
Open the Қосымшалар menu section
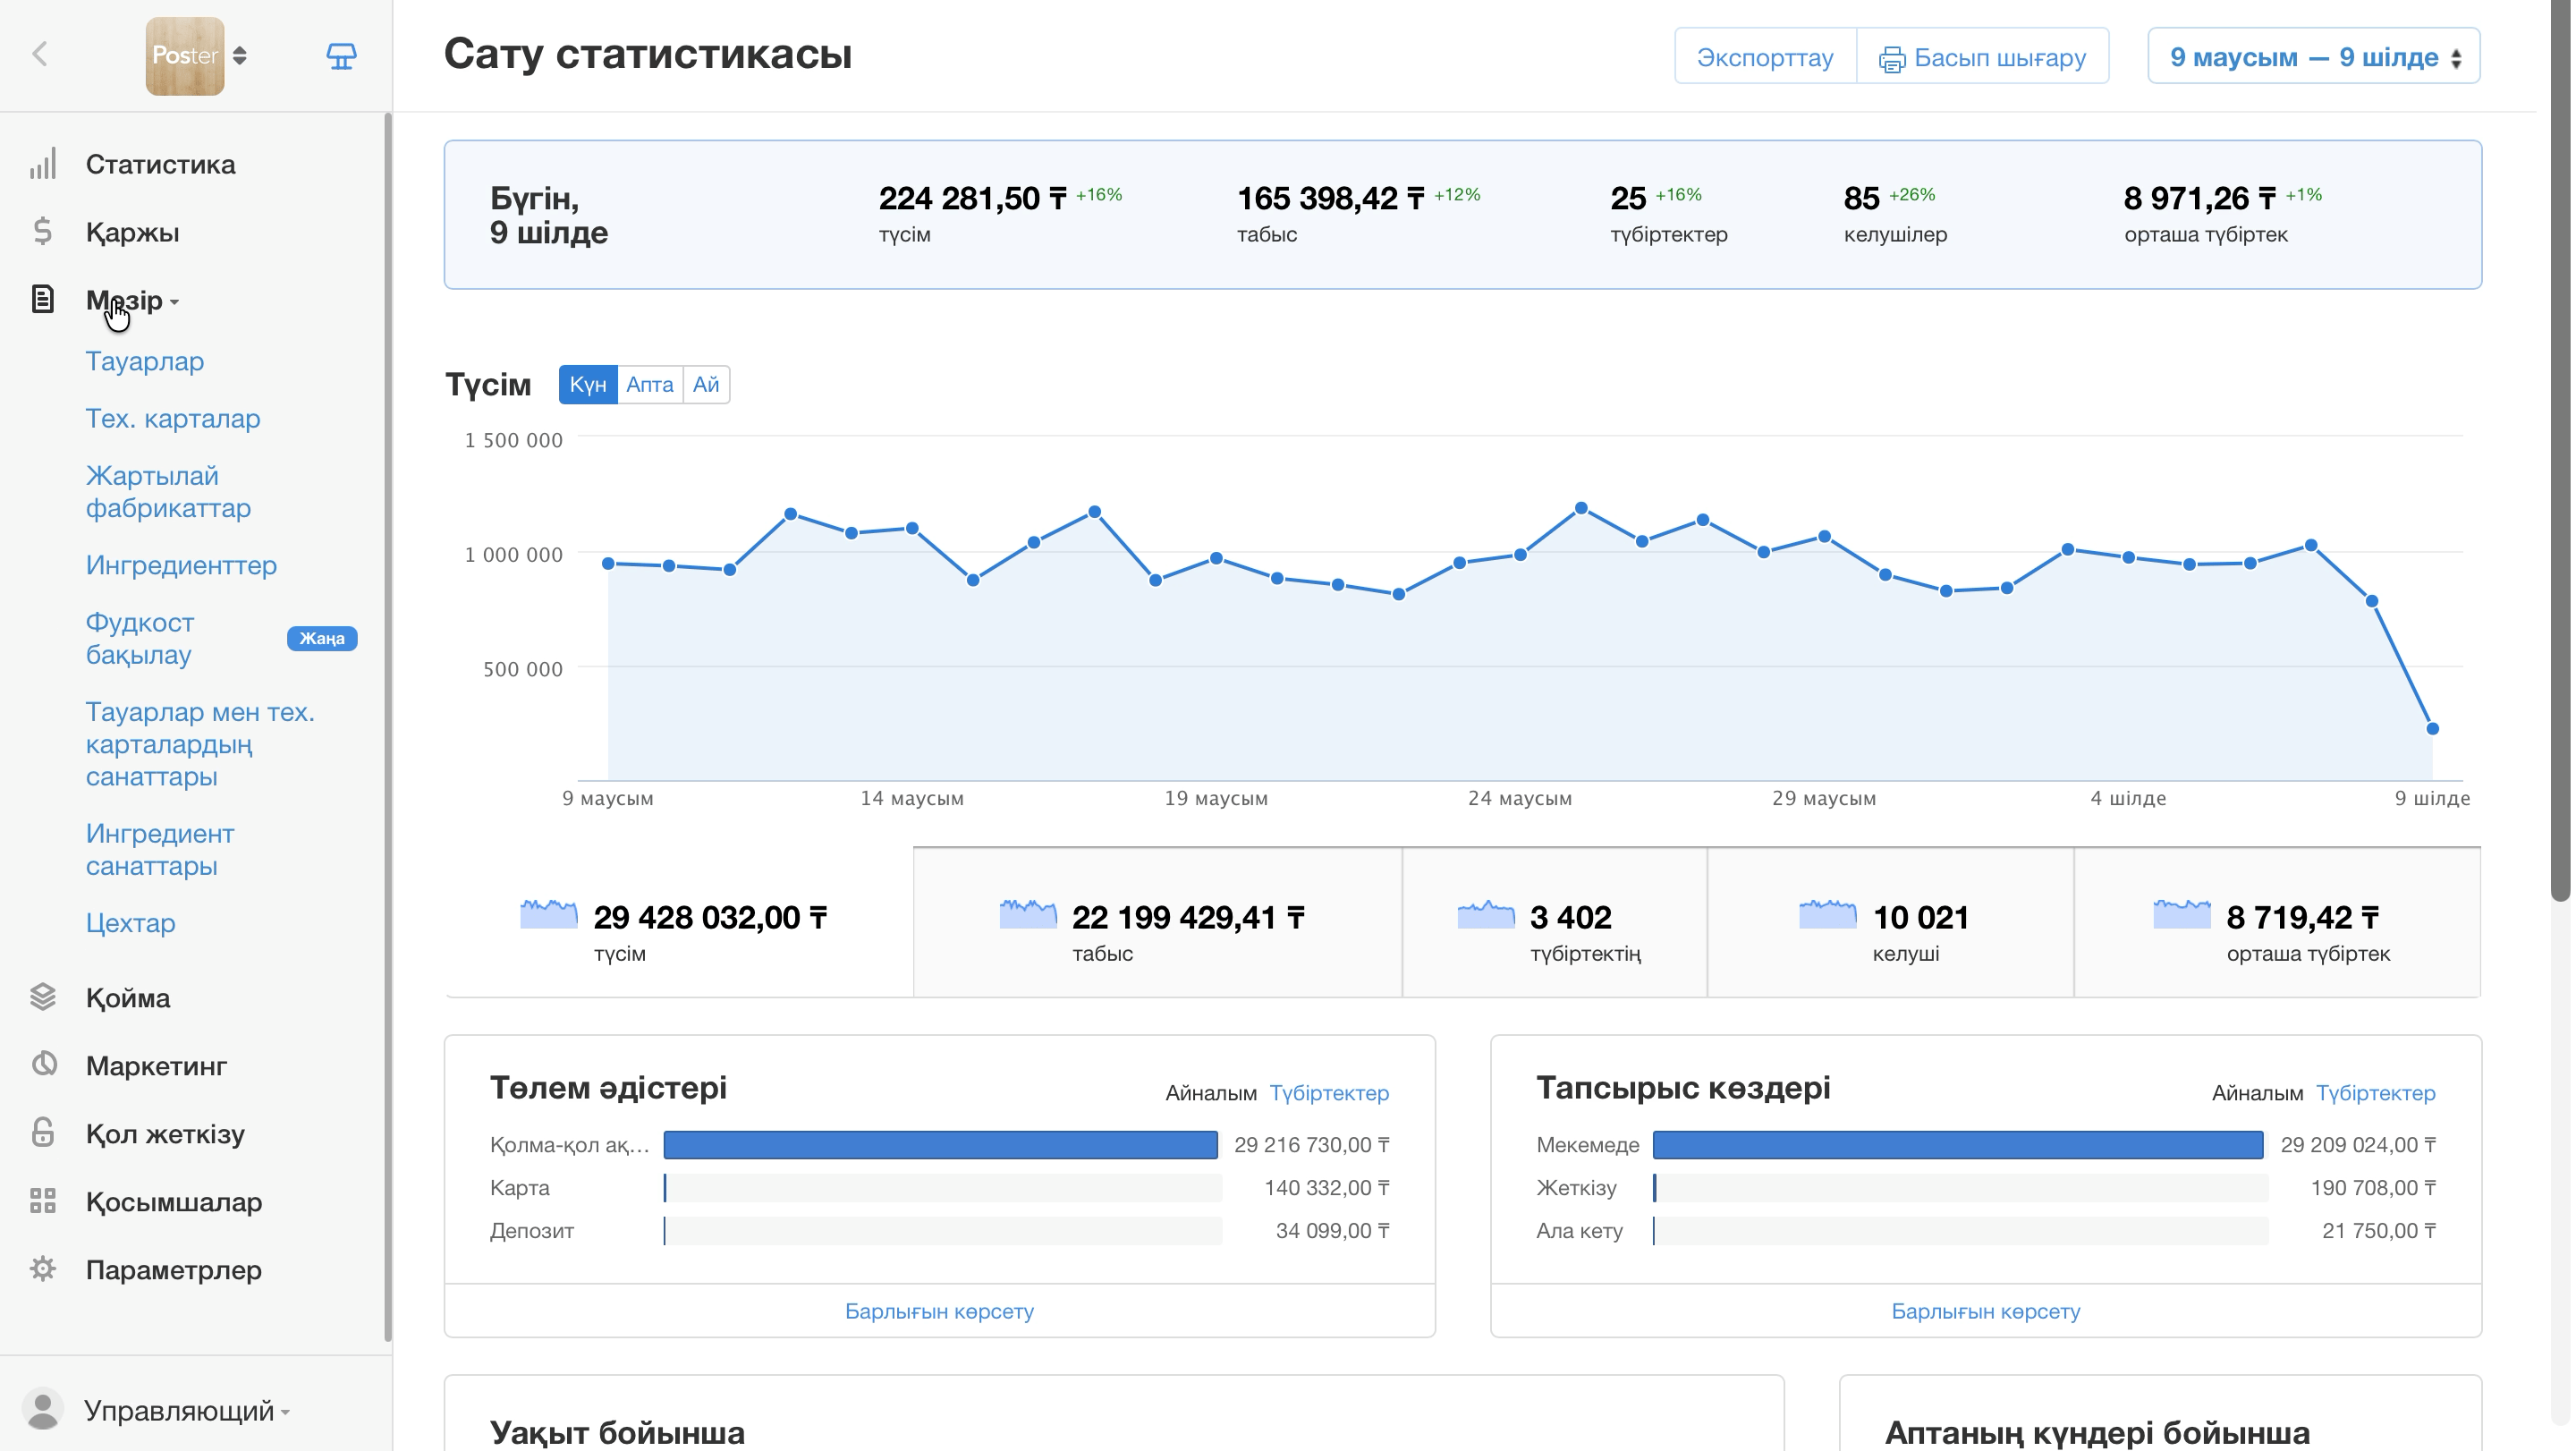(x=174, y=1202)
